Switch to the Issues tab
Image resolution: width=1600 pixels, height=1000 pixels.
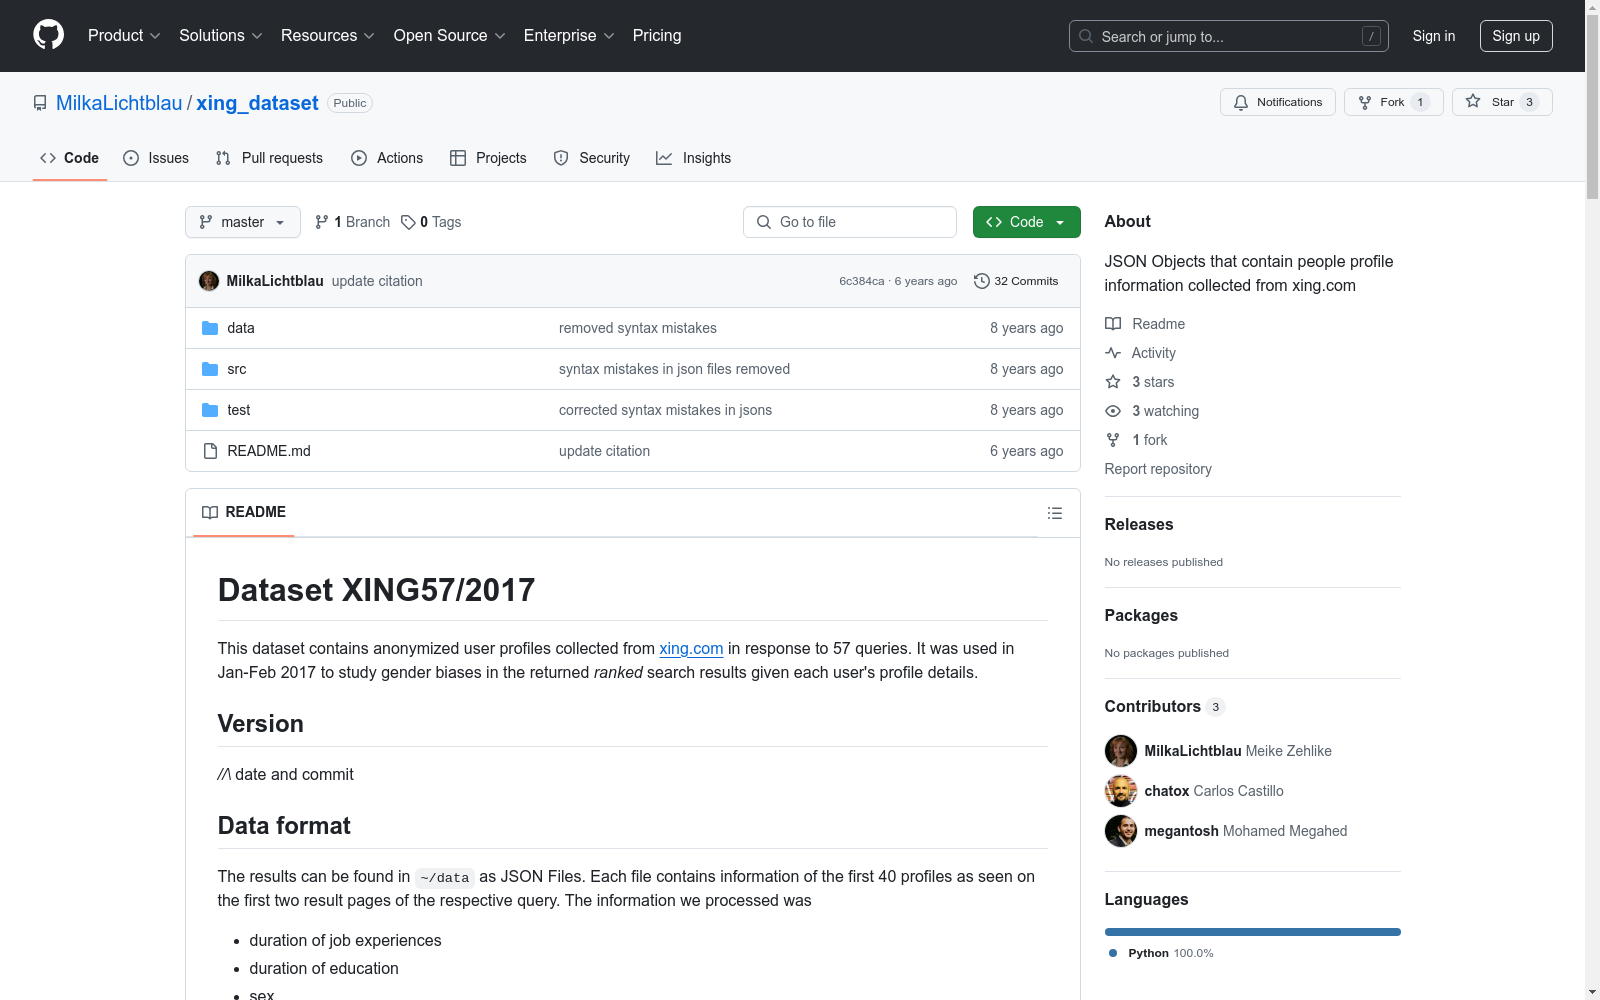pos(156,158)
